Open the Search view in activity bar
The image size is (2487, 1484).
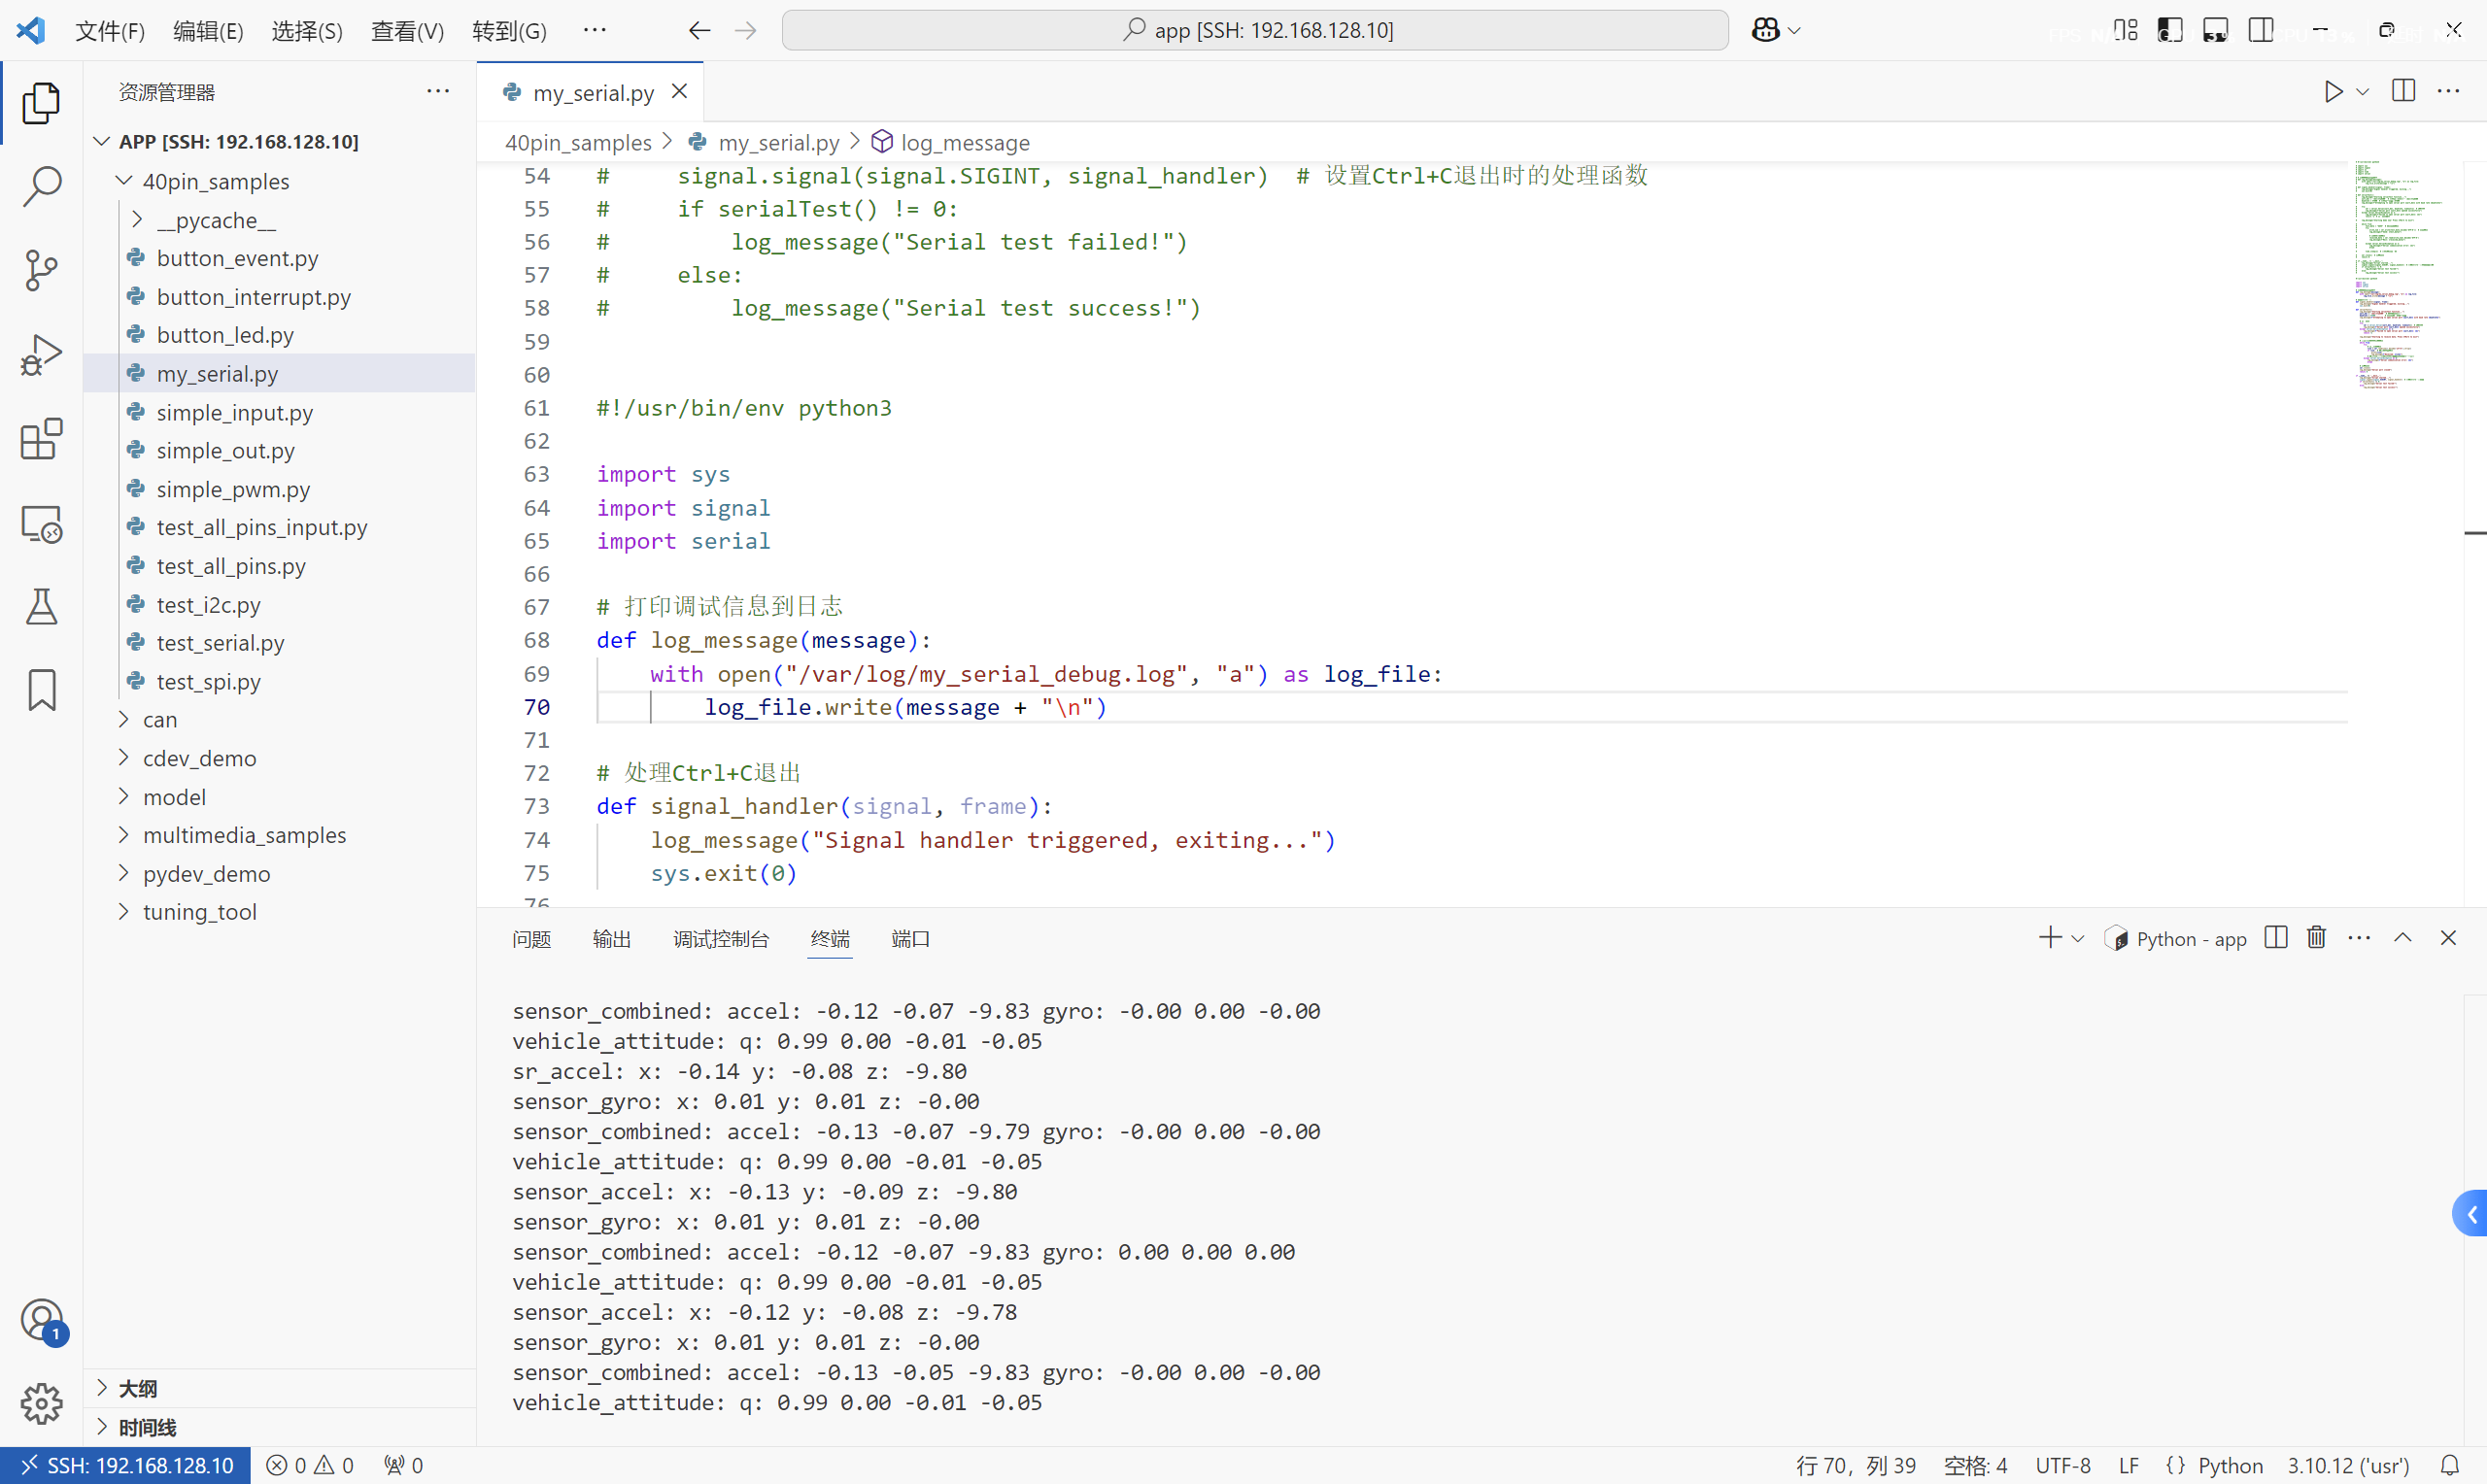point(41,186)
